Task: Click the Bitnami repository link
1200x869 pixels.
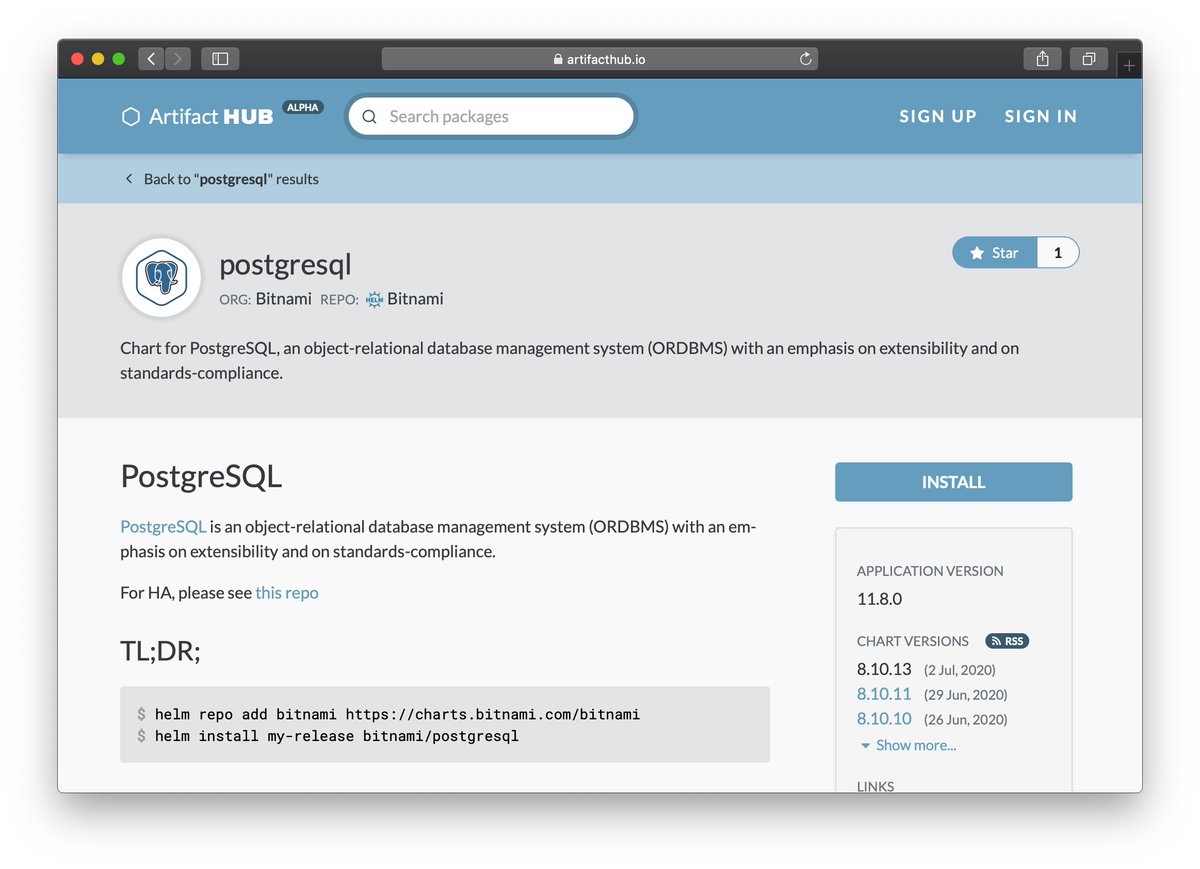Action: pos(415,299)
